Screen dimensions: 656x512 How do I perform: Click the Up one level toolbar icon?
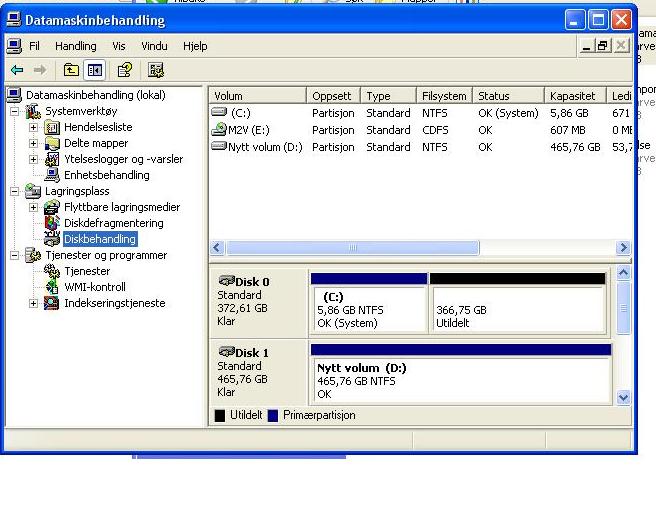point(71,70)
